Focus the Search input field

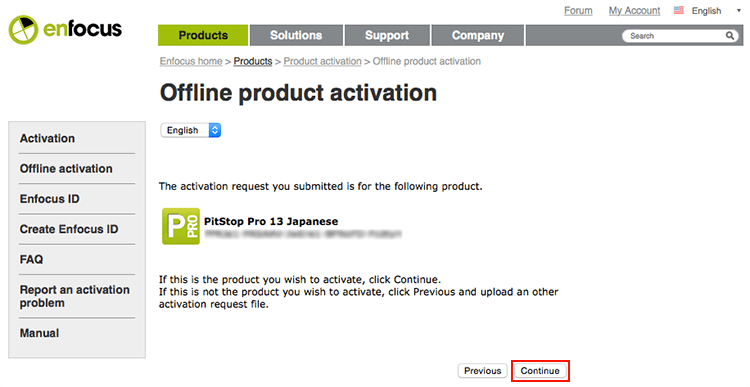pyautogui.click(x=673, y=36)
